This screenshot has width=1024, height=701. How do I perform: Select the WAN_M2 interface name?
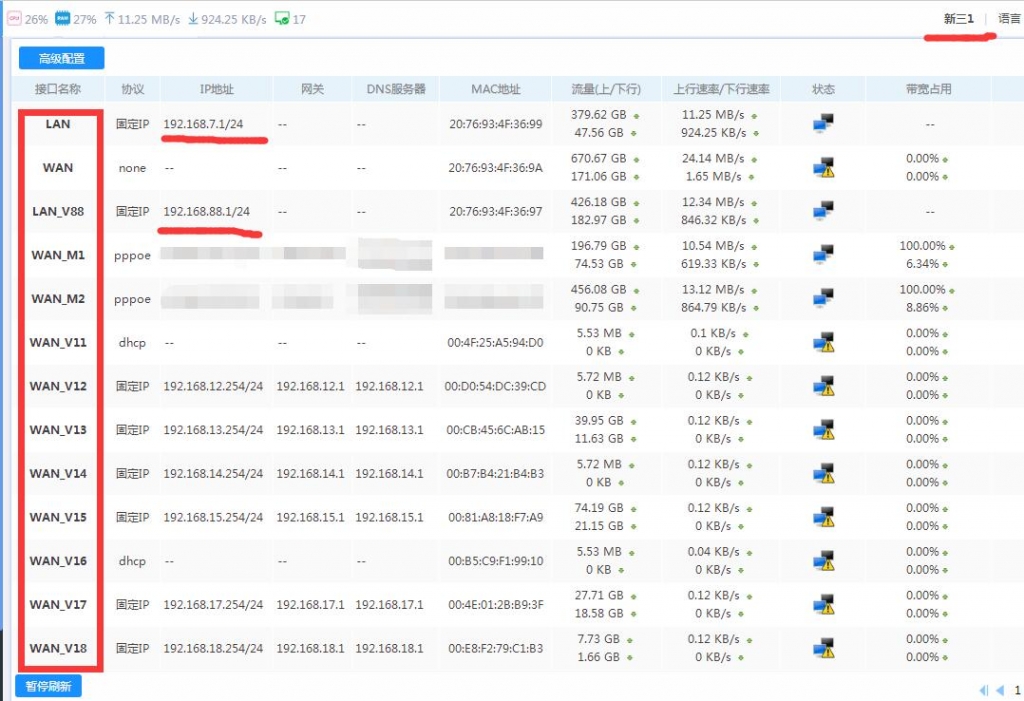58,299
